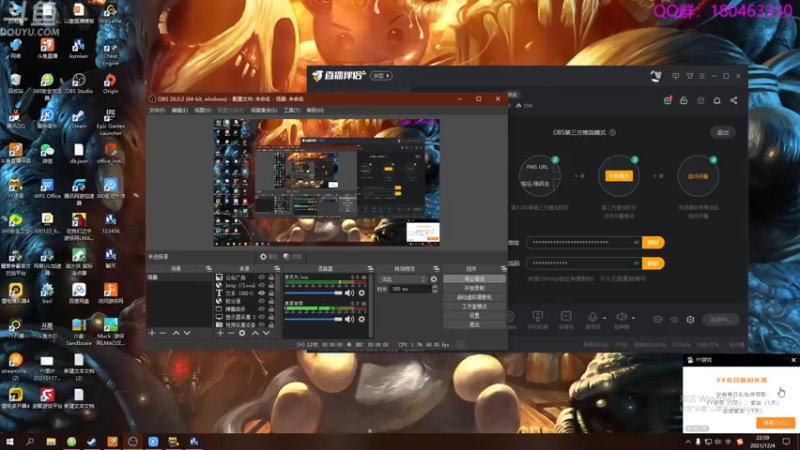Open the WPS Office desktop shortcut
The height and width of the screenshot is (450, 800).
tap(47, 189)
